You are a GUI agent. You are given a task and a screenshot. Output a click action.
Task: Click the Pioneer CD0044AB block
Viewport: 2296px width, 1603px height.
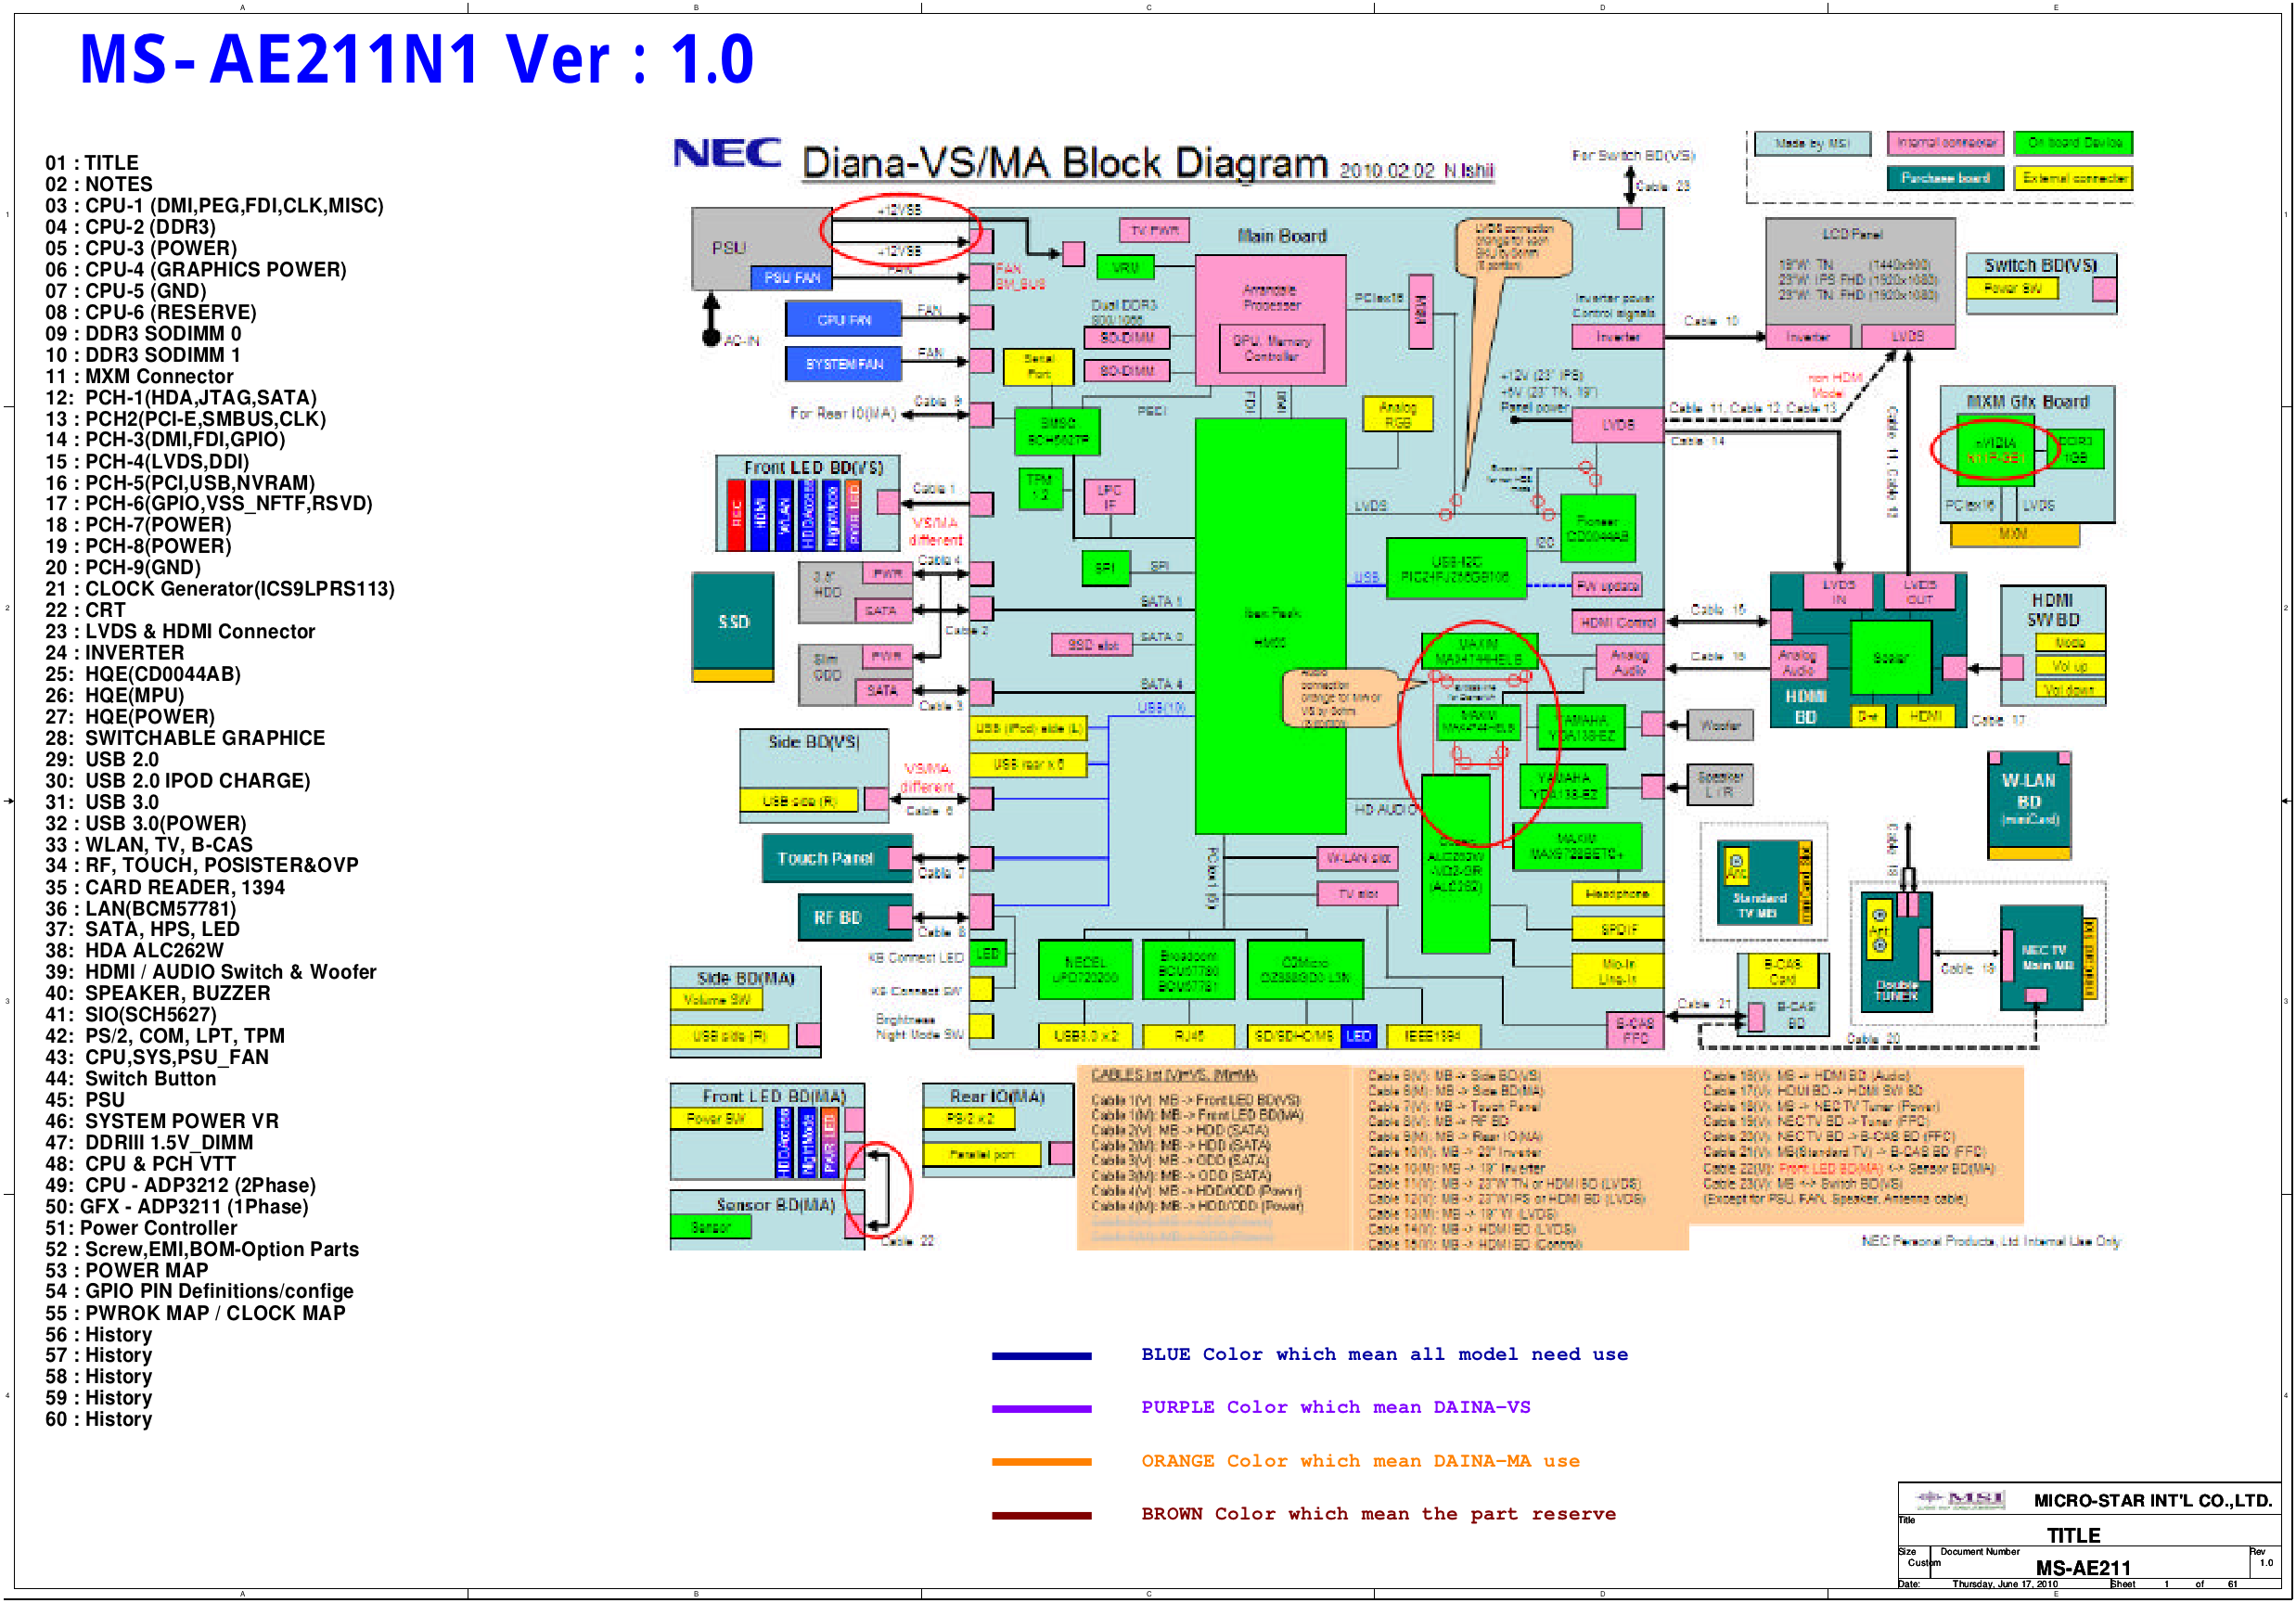[1597, 529]
